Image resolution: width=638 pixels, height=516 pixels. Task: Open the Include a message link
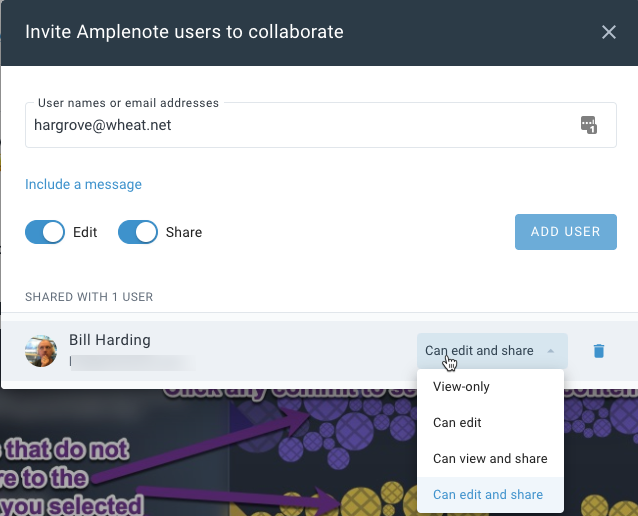tap(83, 184)
